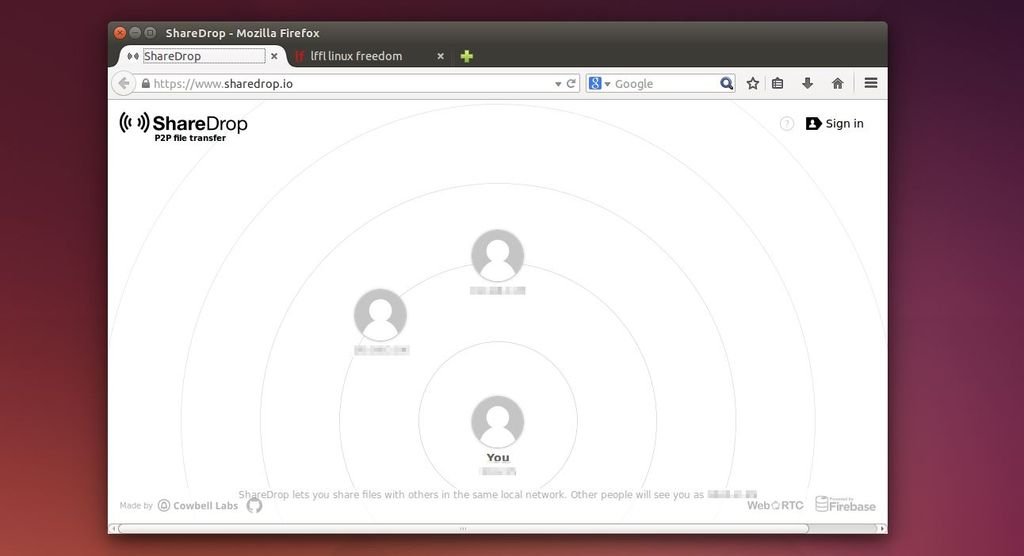The image size is (1024, 556).
Task: Expand the URL bar history dropdown
Action: click(558, 84)
